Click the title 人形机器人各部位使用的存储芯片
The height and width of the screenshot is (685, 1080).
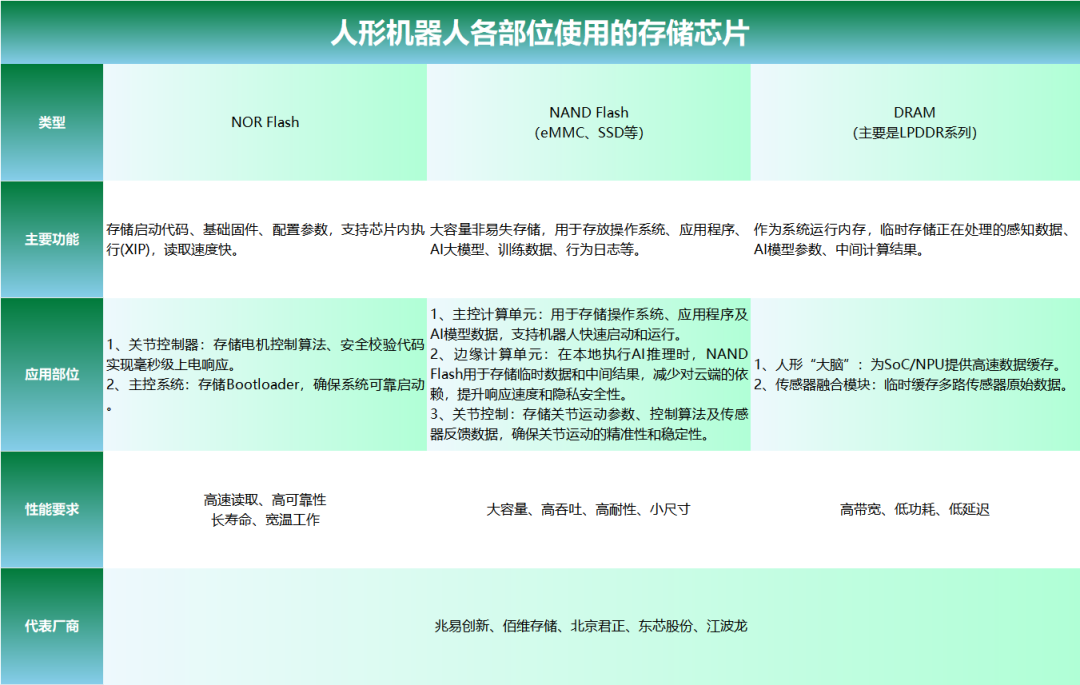540,32
